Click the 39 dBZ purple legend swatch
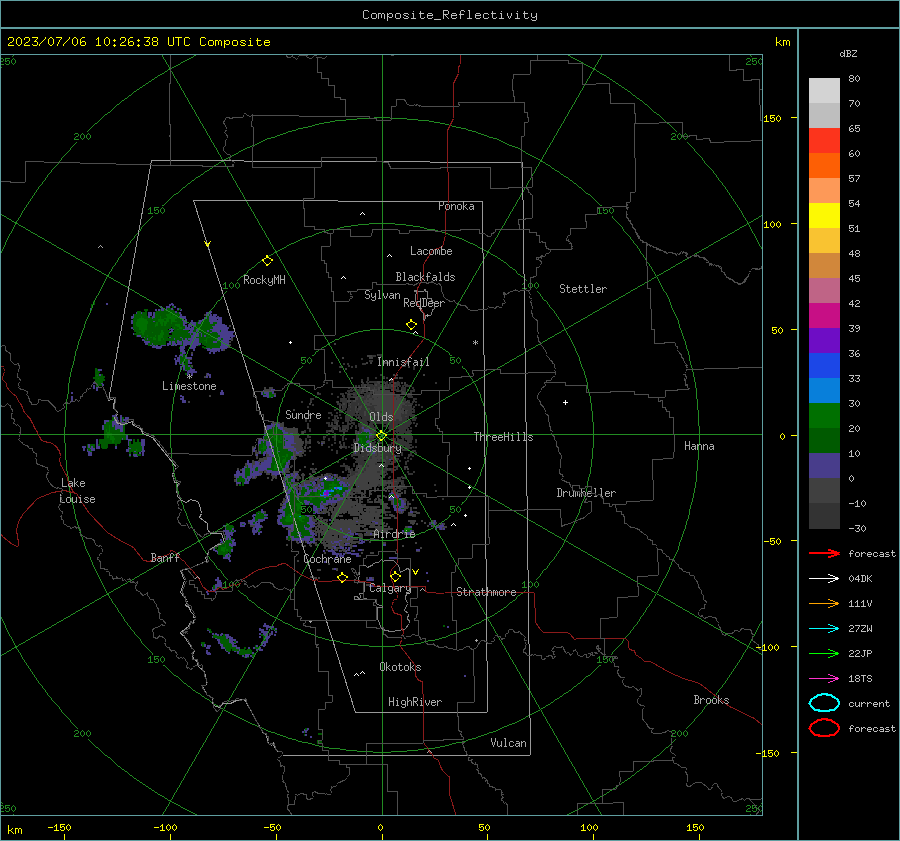 824,340
